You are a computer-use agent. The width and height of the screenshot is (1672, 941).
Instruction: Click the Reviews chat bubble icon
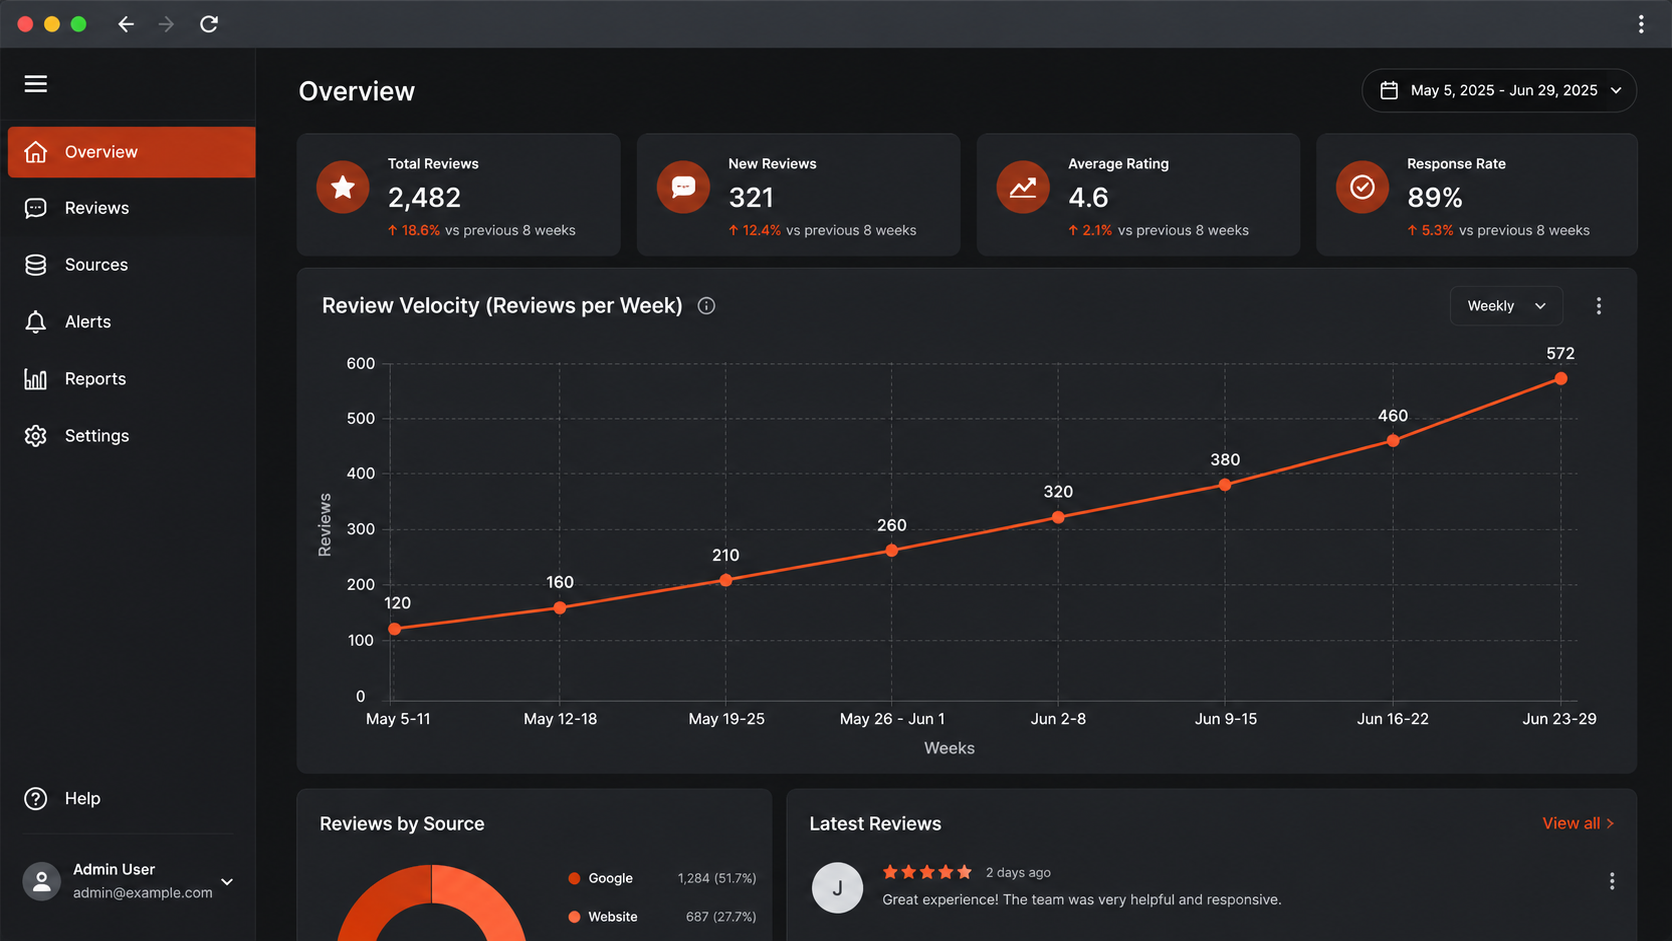click(x=36, y=208)
